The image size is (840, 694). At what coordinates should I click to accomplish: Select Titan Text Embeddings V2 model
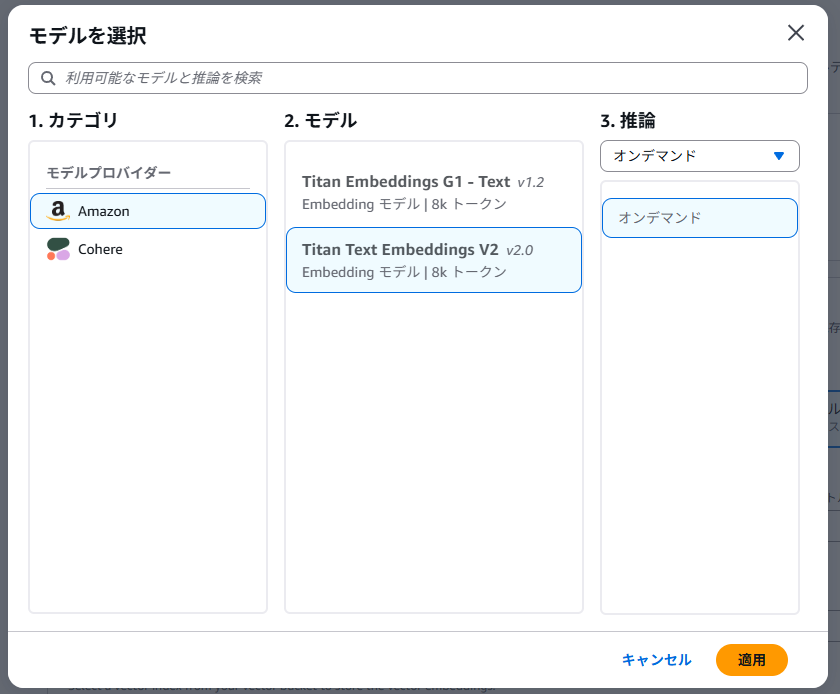click(434, 260)
